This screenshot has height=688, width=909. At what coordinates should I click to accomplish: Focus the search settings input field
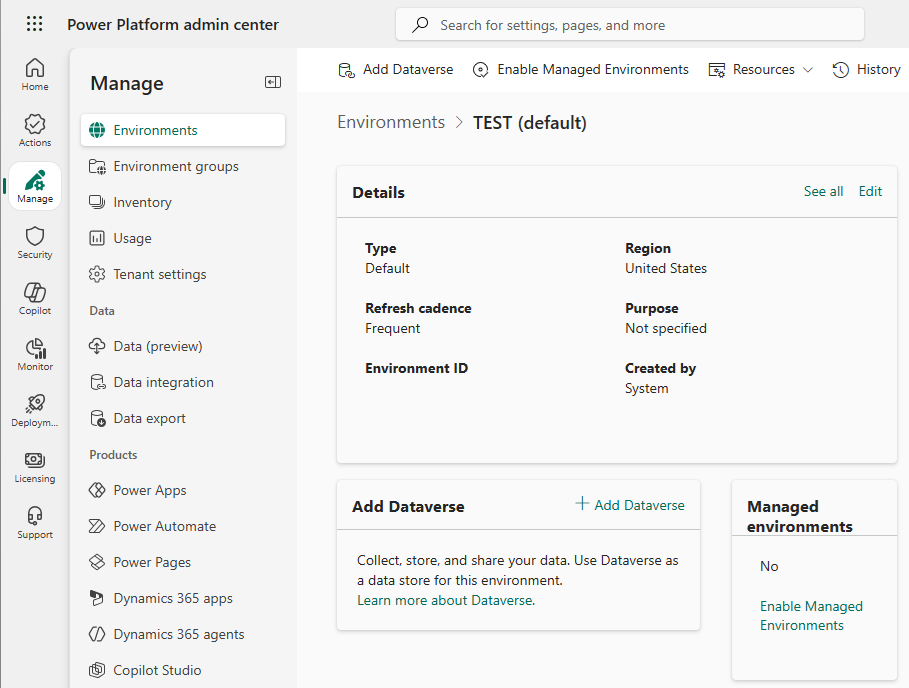[630, 25]
